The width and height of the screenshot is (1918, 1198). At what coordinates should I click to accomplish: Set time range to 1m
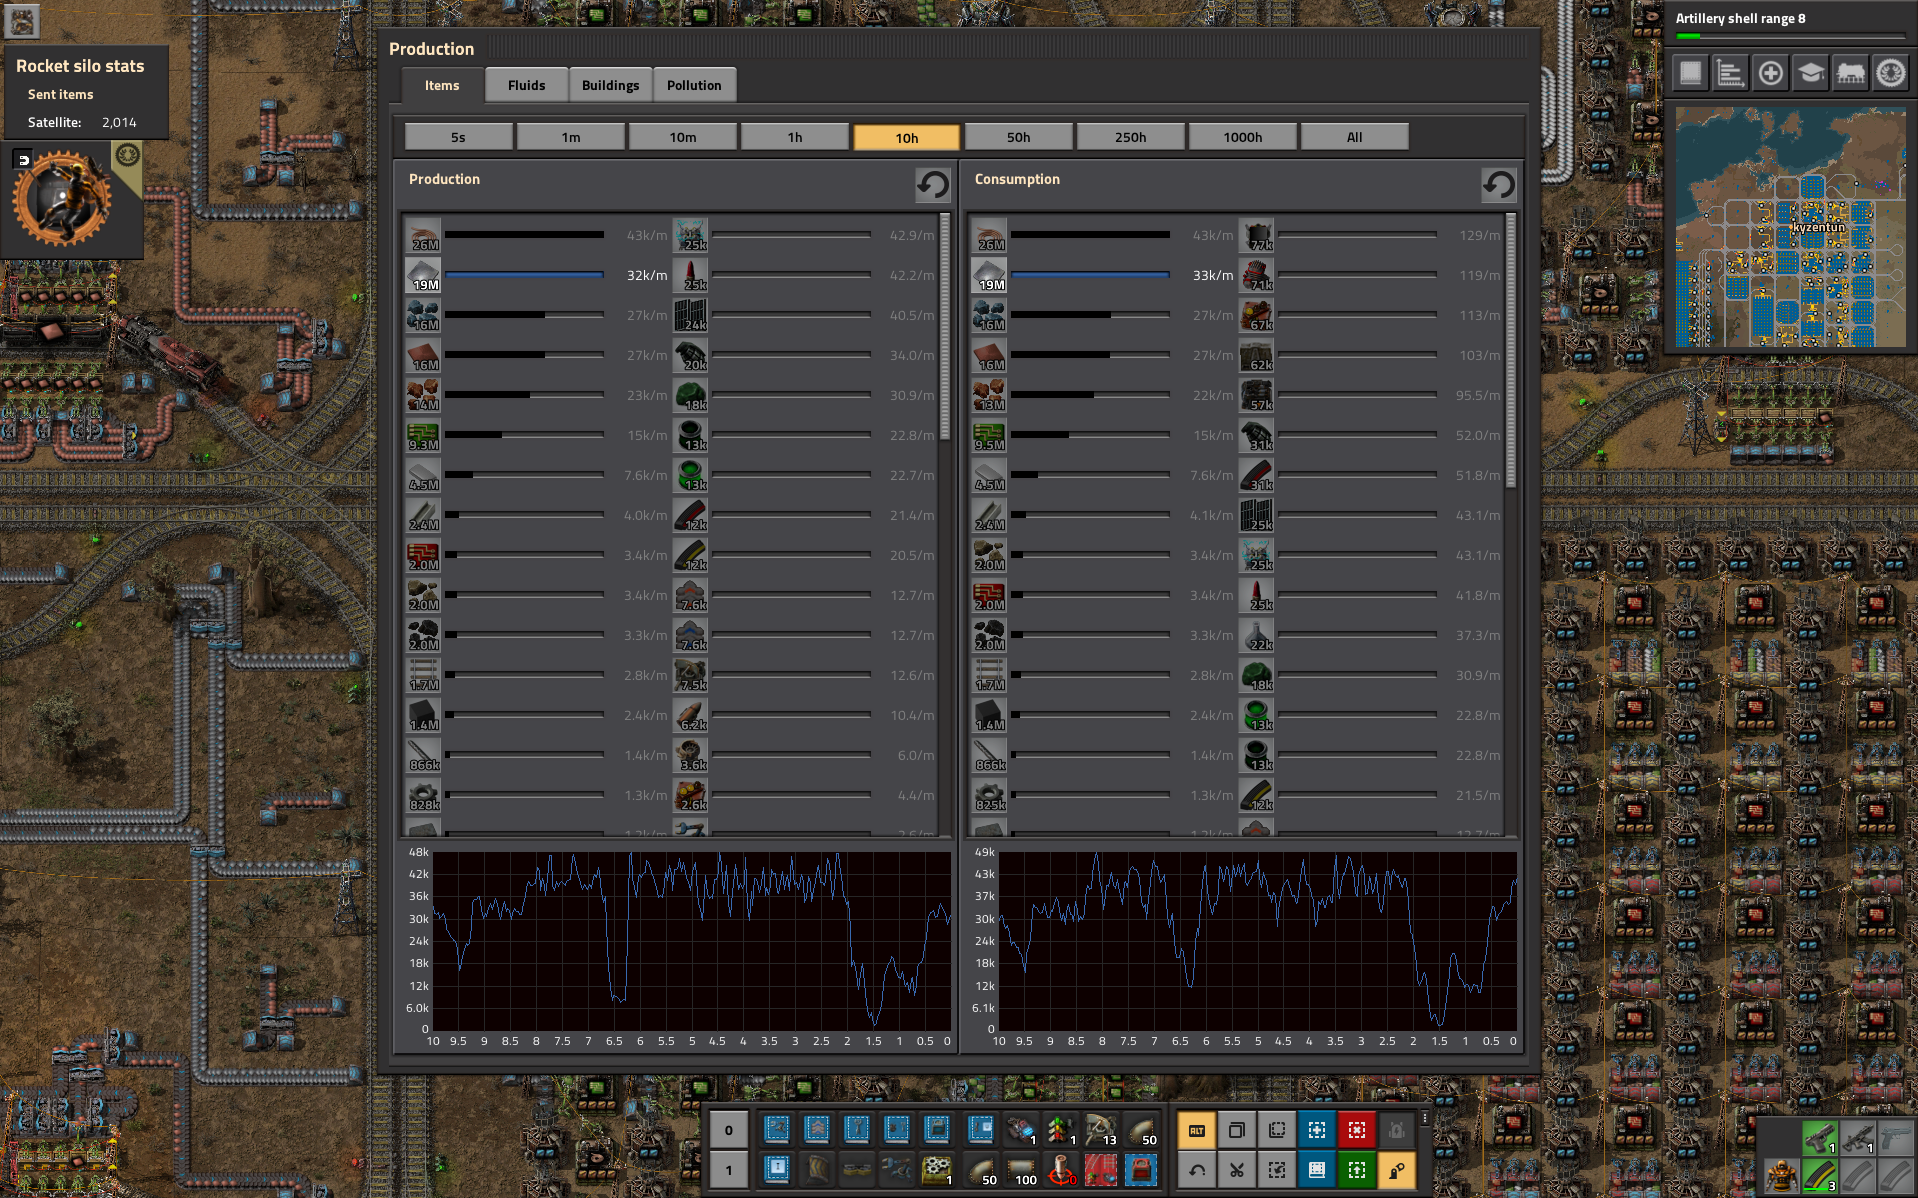(570, 137)
